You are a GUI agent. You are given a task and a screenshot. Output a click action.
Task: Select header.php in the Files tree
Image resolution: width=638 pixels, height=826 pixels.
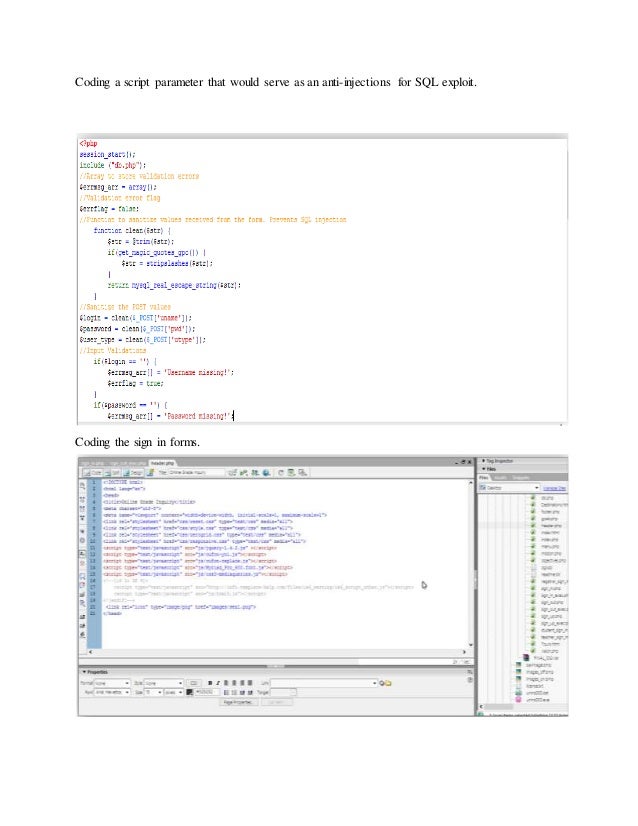point(552,525)
